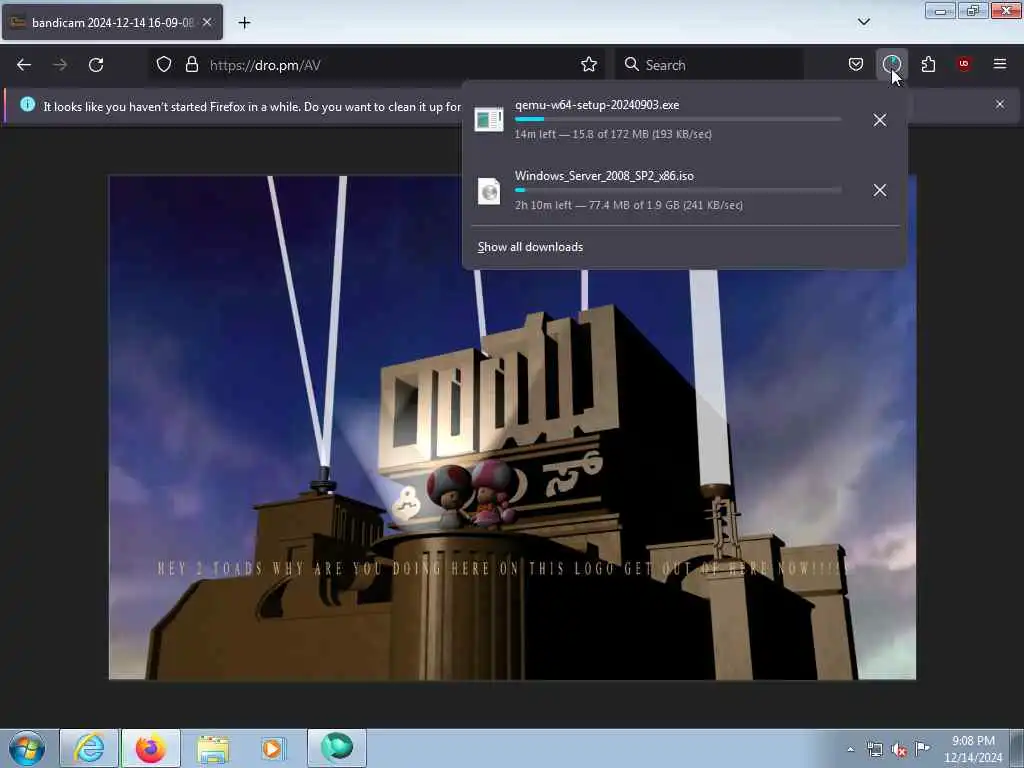This screenshot has width=1024, height=768.
Task: Open the Firefox hamburger menu
Action: click(x=1000, y=64)
